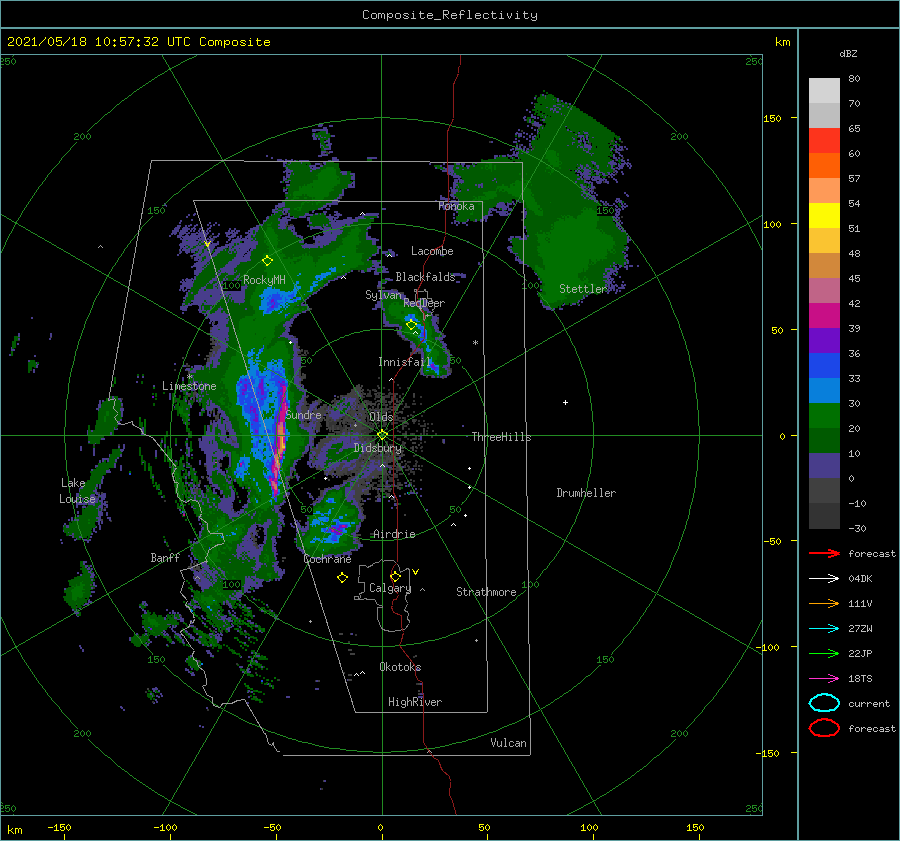Screen dimensions: 900x841
Task: Click the green 22JP arrow legend icon
Action: (824, 653)
